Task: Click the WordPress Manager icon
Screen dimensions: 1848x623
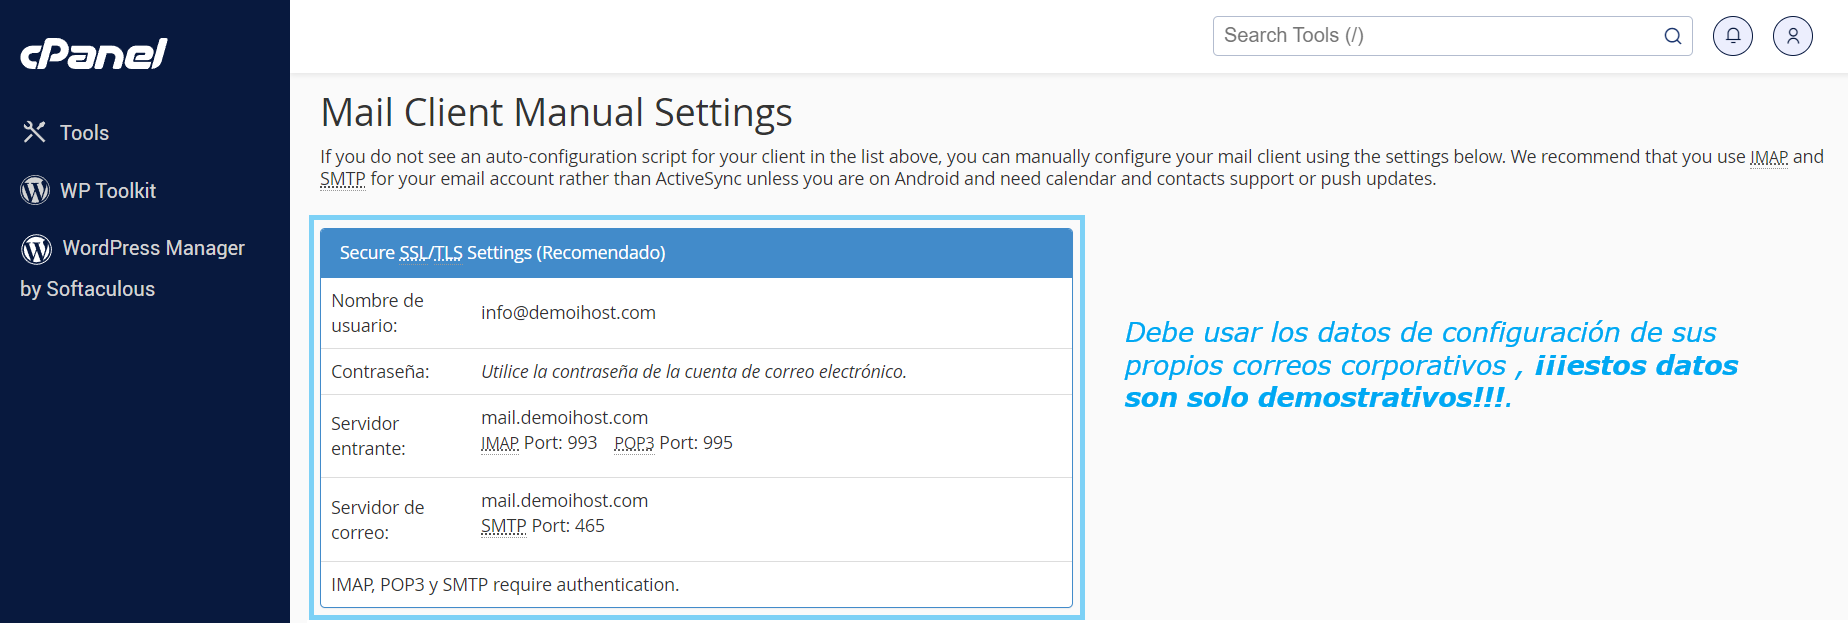Action: [x=37, y=248]
